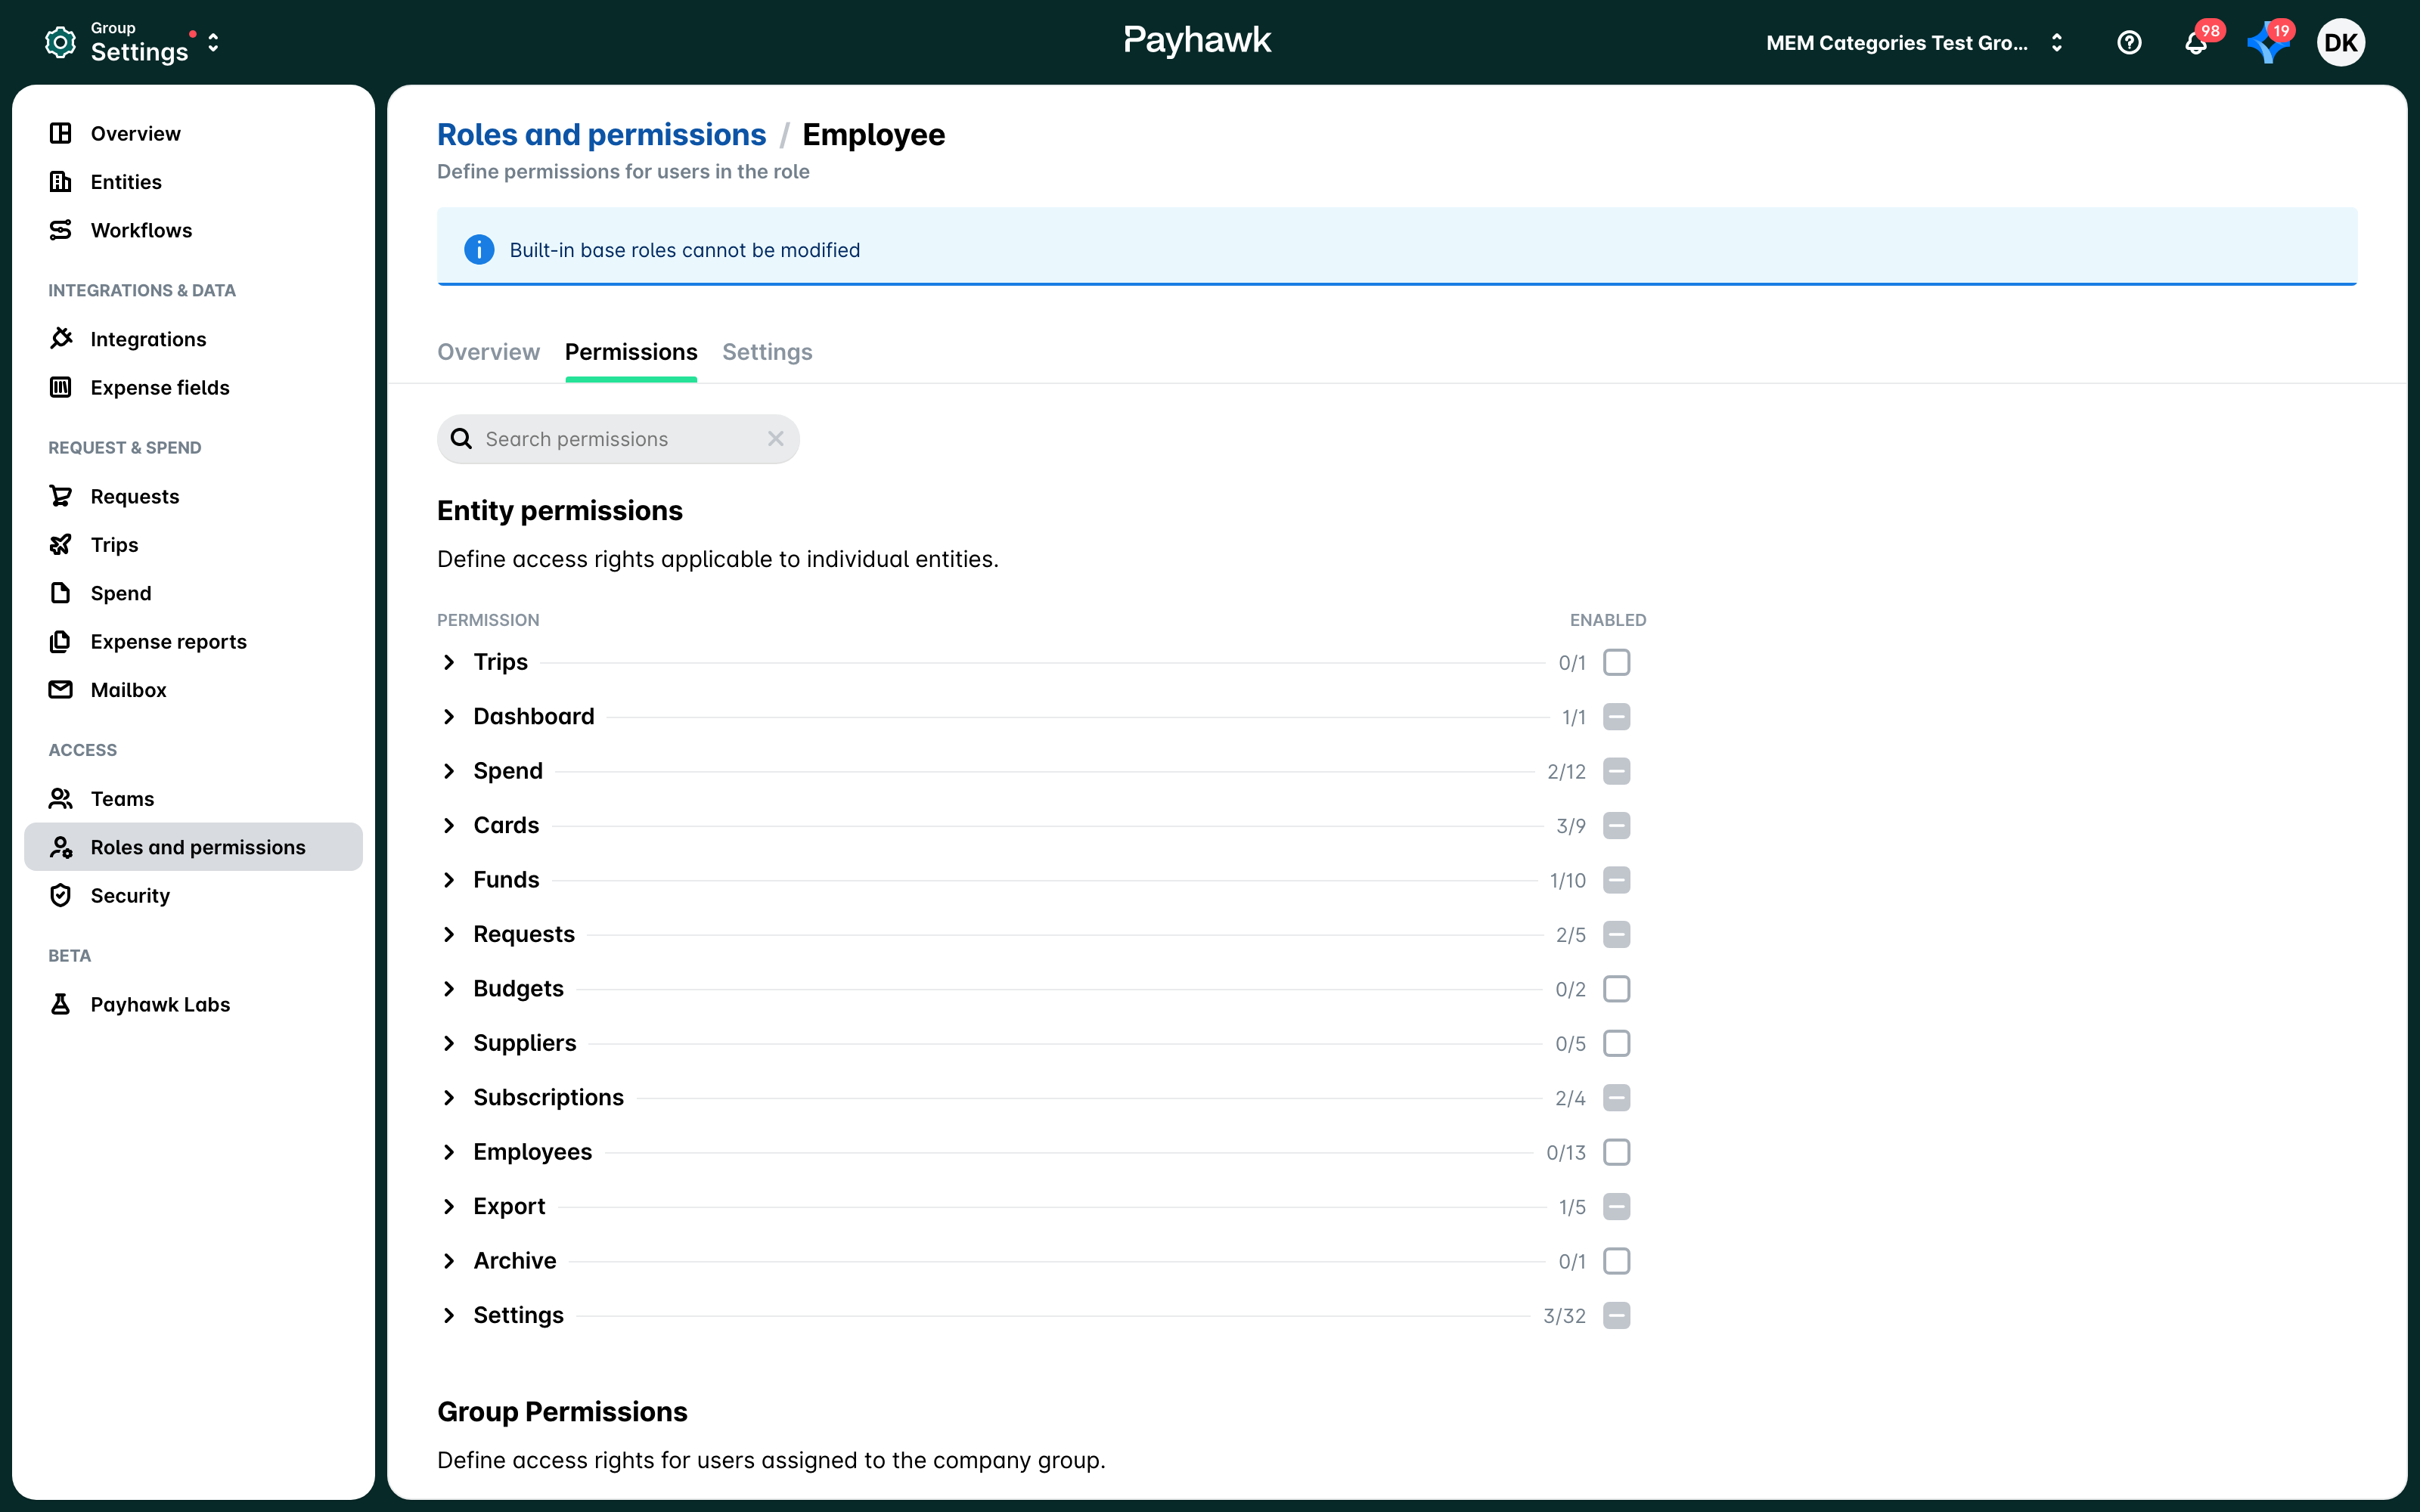Click the Entities building icon
This screenshot has height=1512, width=2420.
(60, 181)
